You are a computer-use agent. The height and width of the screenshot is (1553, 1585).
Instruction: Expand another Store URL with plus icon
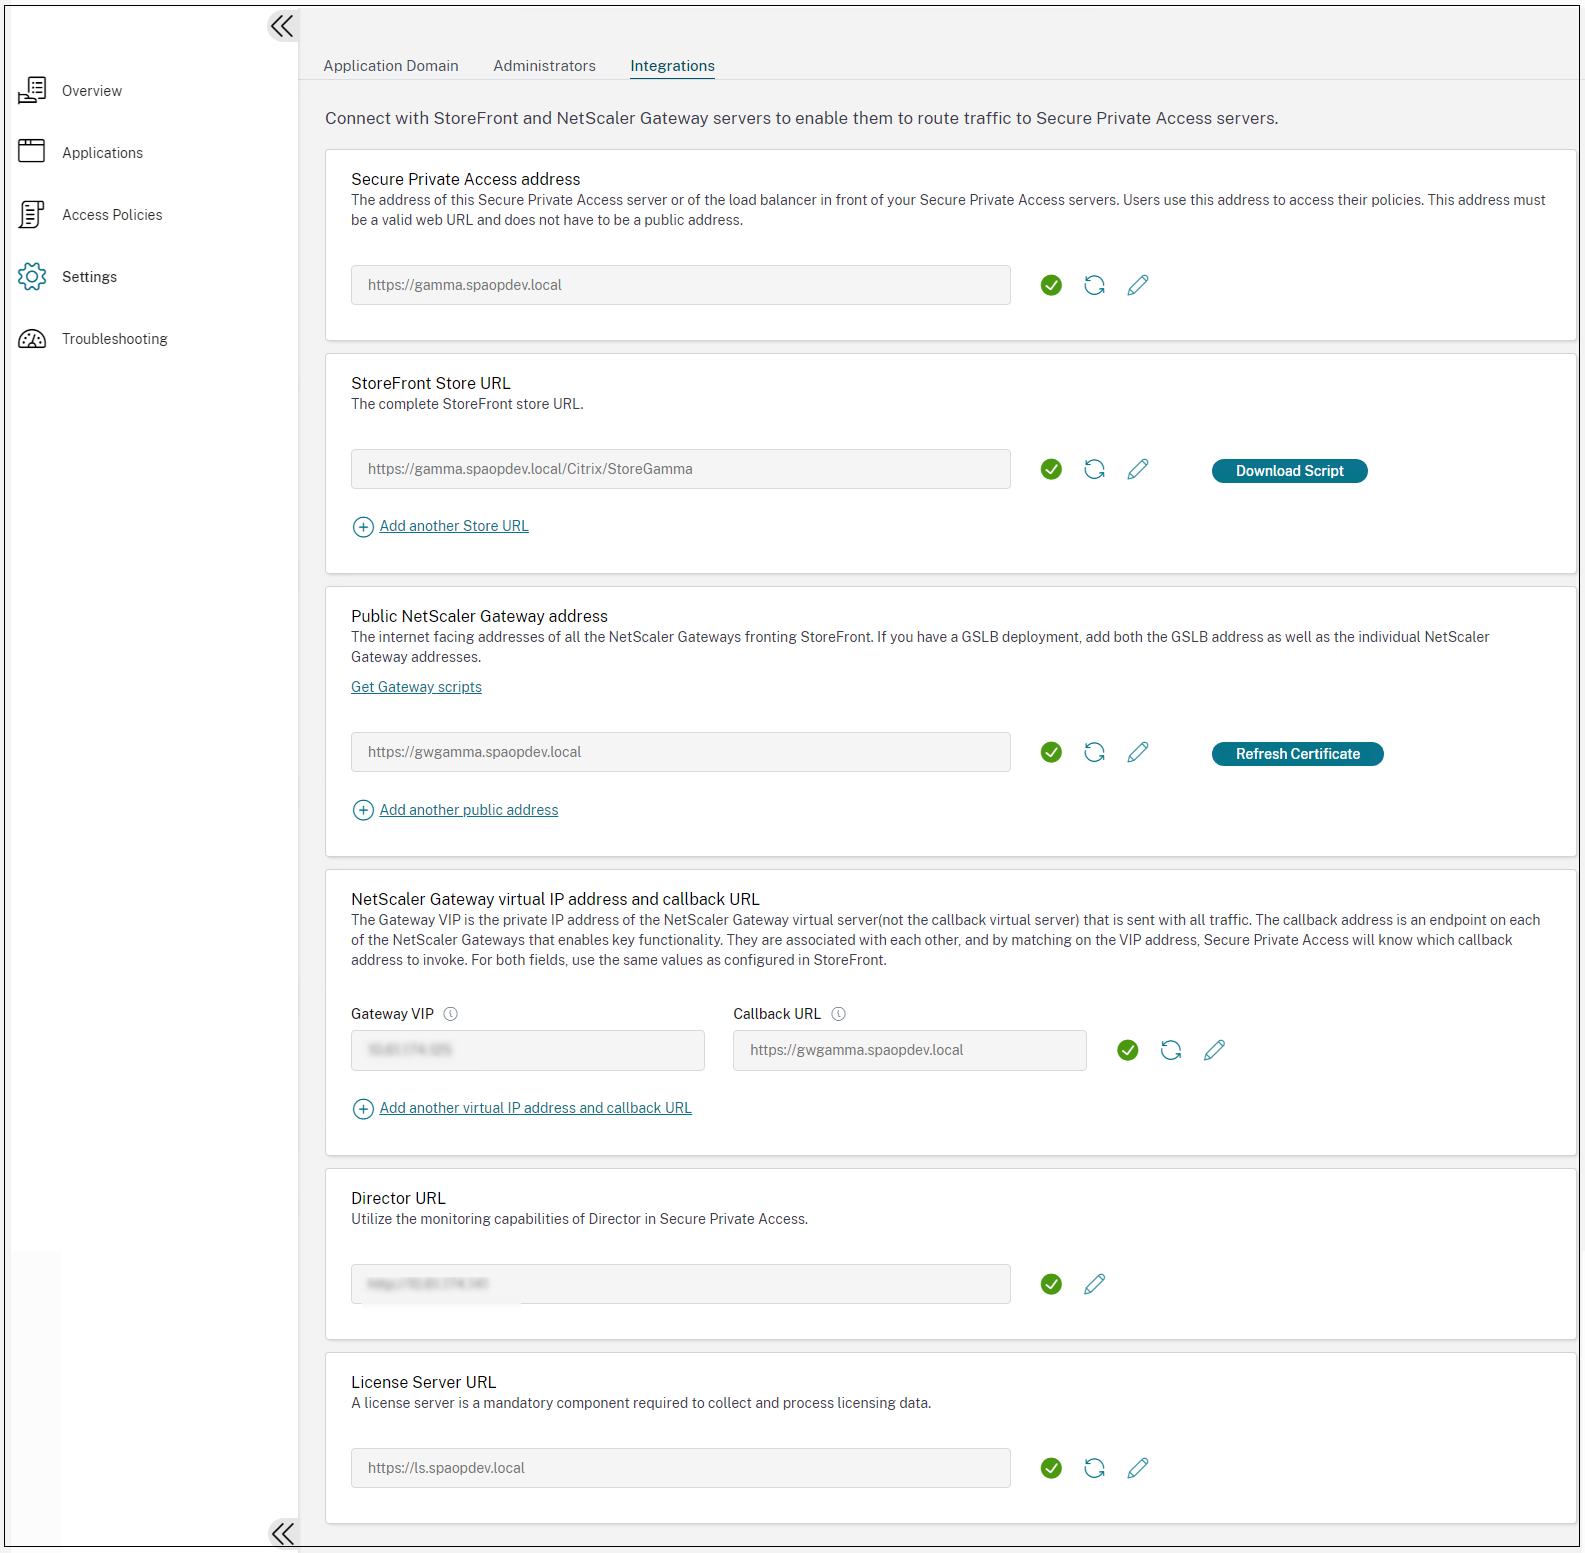point(363,527)
